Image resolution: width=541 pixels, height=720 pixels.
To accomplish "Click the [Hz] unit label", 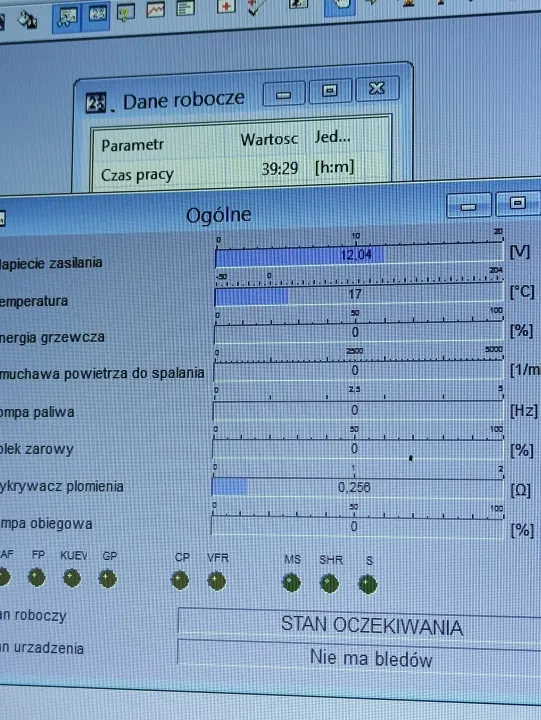I will coord(524,411).
